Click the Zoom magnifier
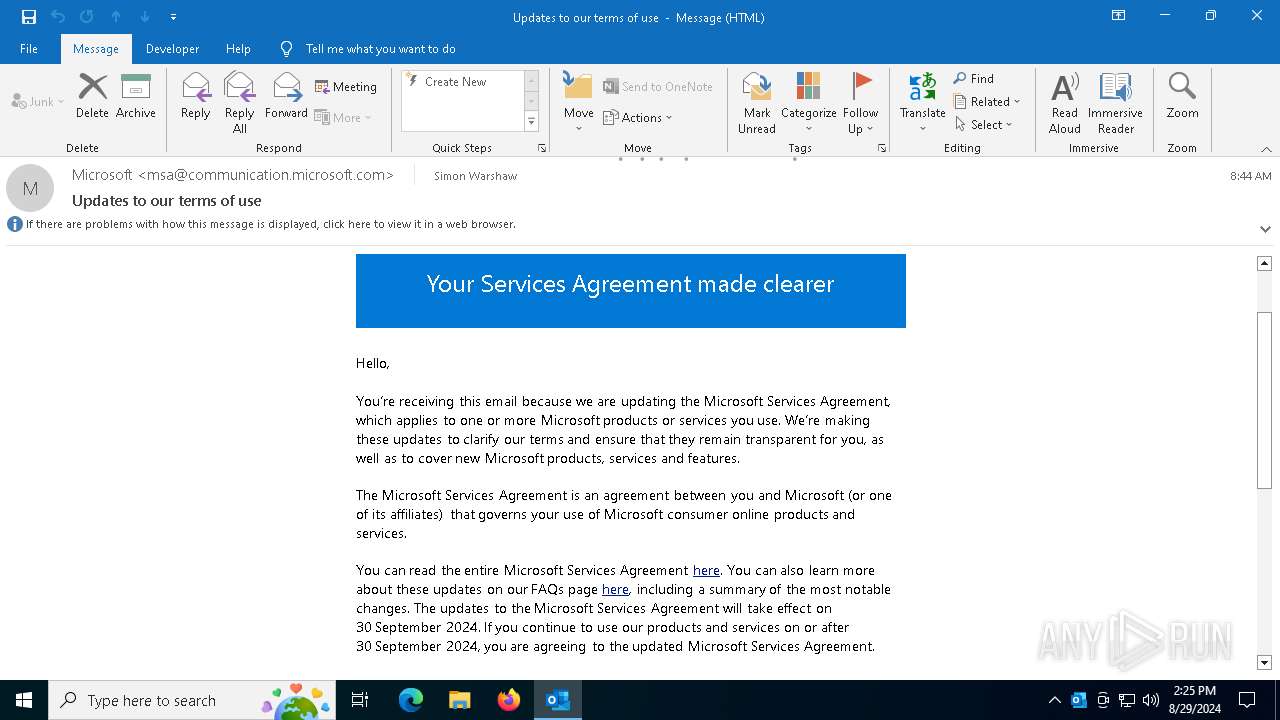Screen dimensions: 1280x720 pyautogui.click(x=1182, y=96)
